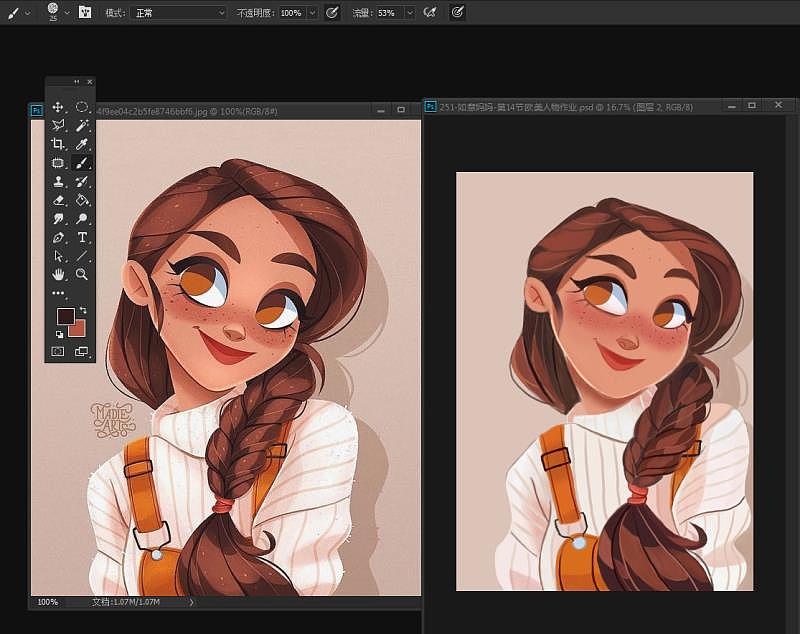Select the Crop tool

point(58,144)
